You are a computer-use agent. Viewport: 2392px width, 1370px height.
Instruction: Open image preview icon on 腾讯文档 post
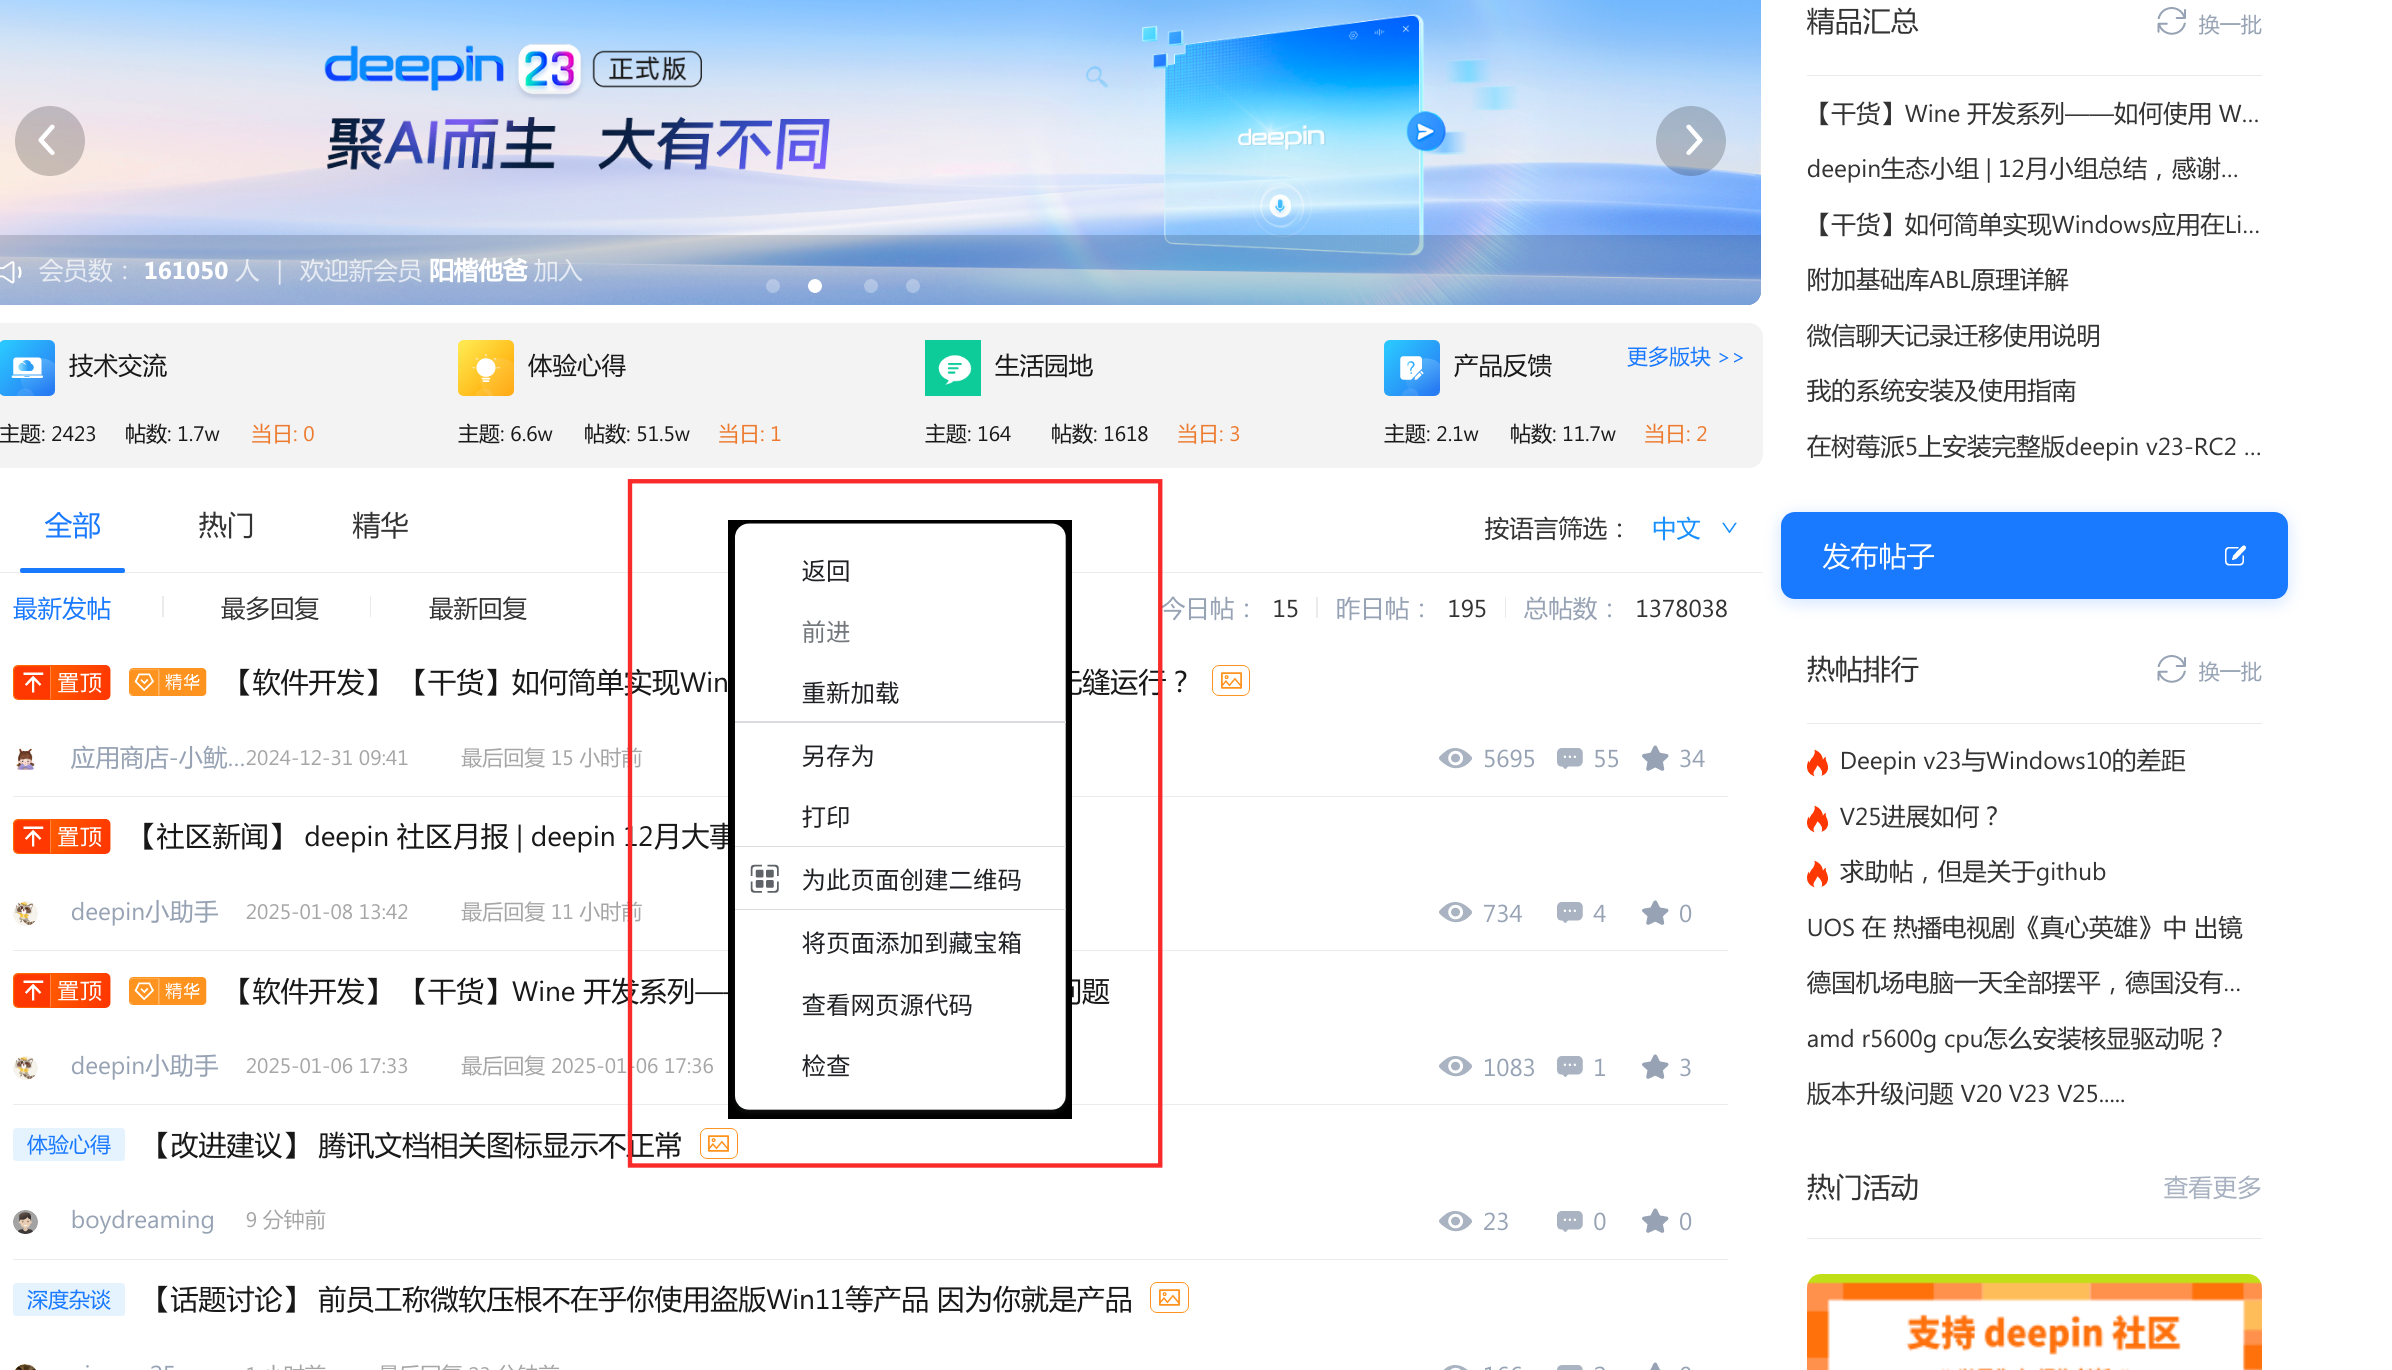pos(718,1143)
